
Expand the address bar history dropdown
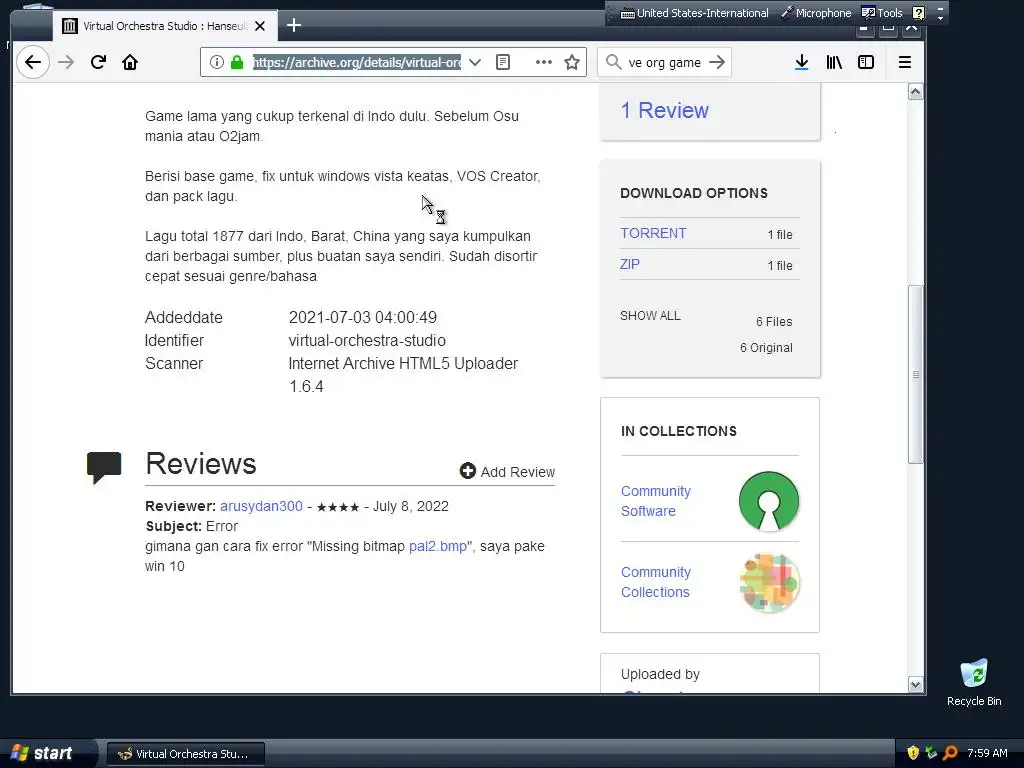pos(475,62)
